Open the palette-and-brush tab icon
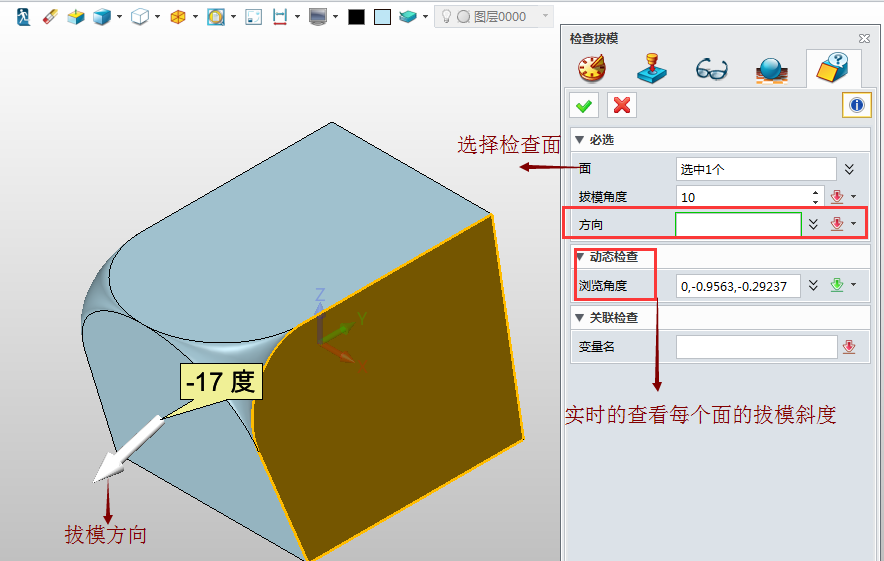Image resolution: width=884 pixels, height=561 pixels. [591, 69]
